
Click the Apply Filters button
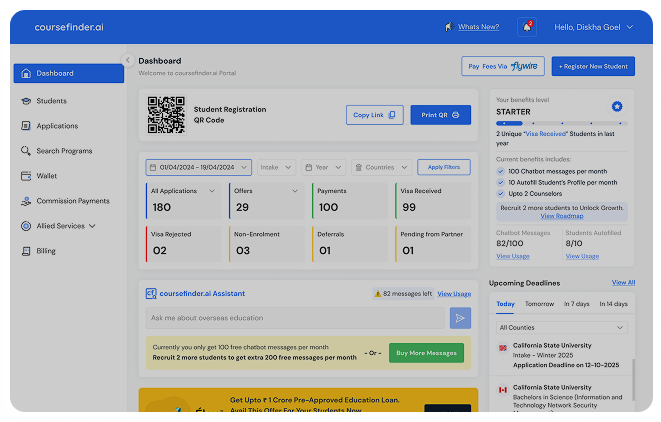(x=444, y=167)
